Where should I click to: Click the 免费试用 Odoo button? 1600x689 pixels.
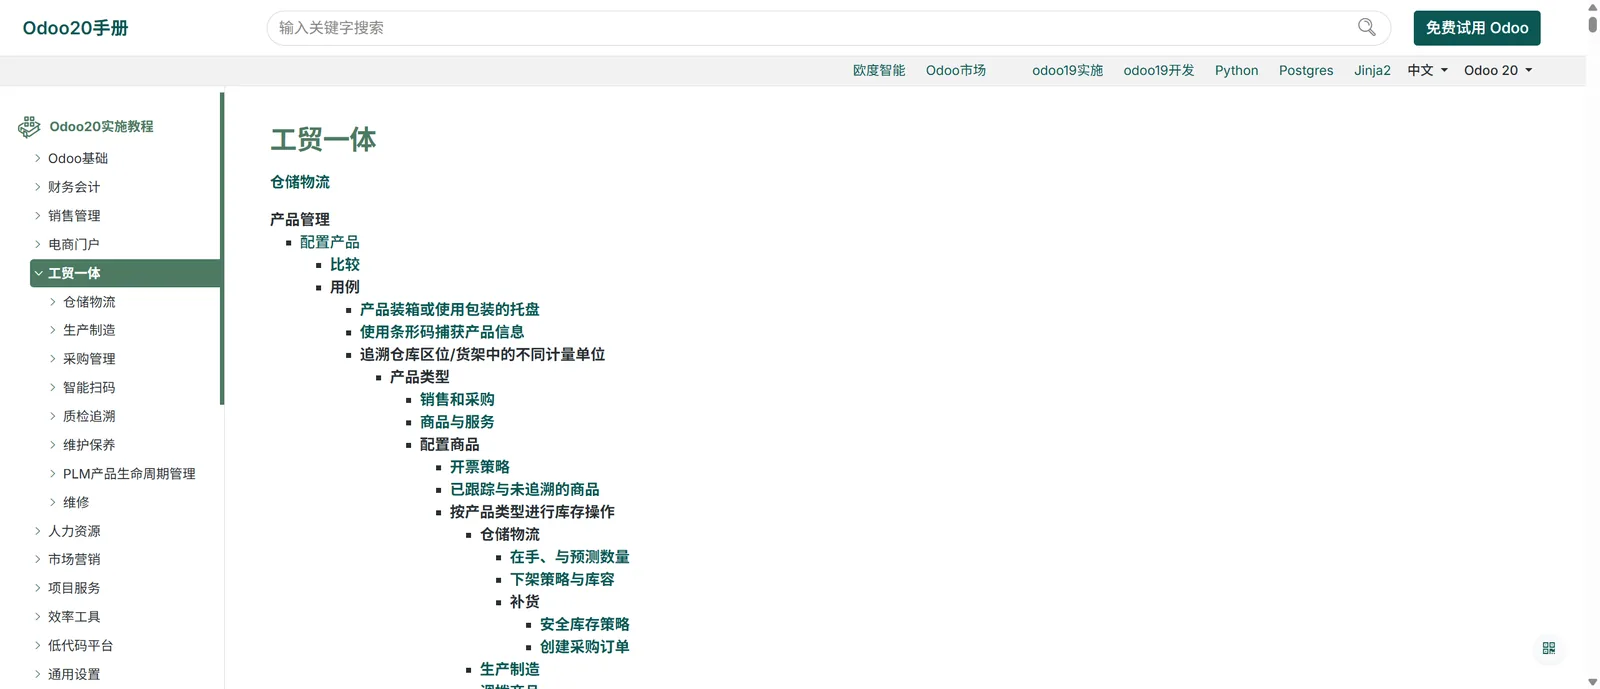coord(1477,28)
